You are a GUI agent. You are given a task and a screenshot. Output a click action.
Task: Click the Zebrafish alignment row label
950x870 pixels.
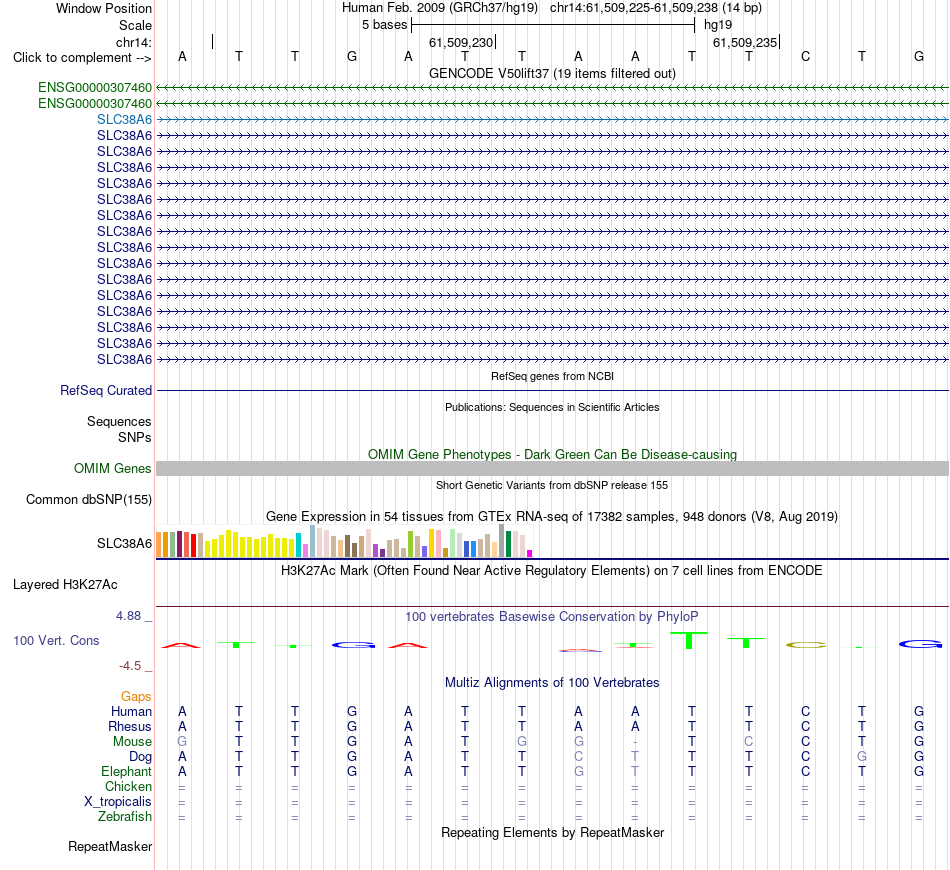coord(125,817)
